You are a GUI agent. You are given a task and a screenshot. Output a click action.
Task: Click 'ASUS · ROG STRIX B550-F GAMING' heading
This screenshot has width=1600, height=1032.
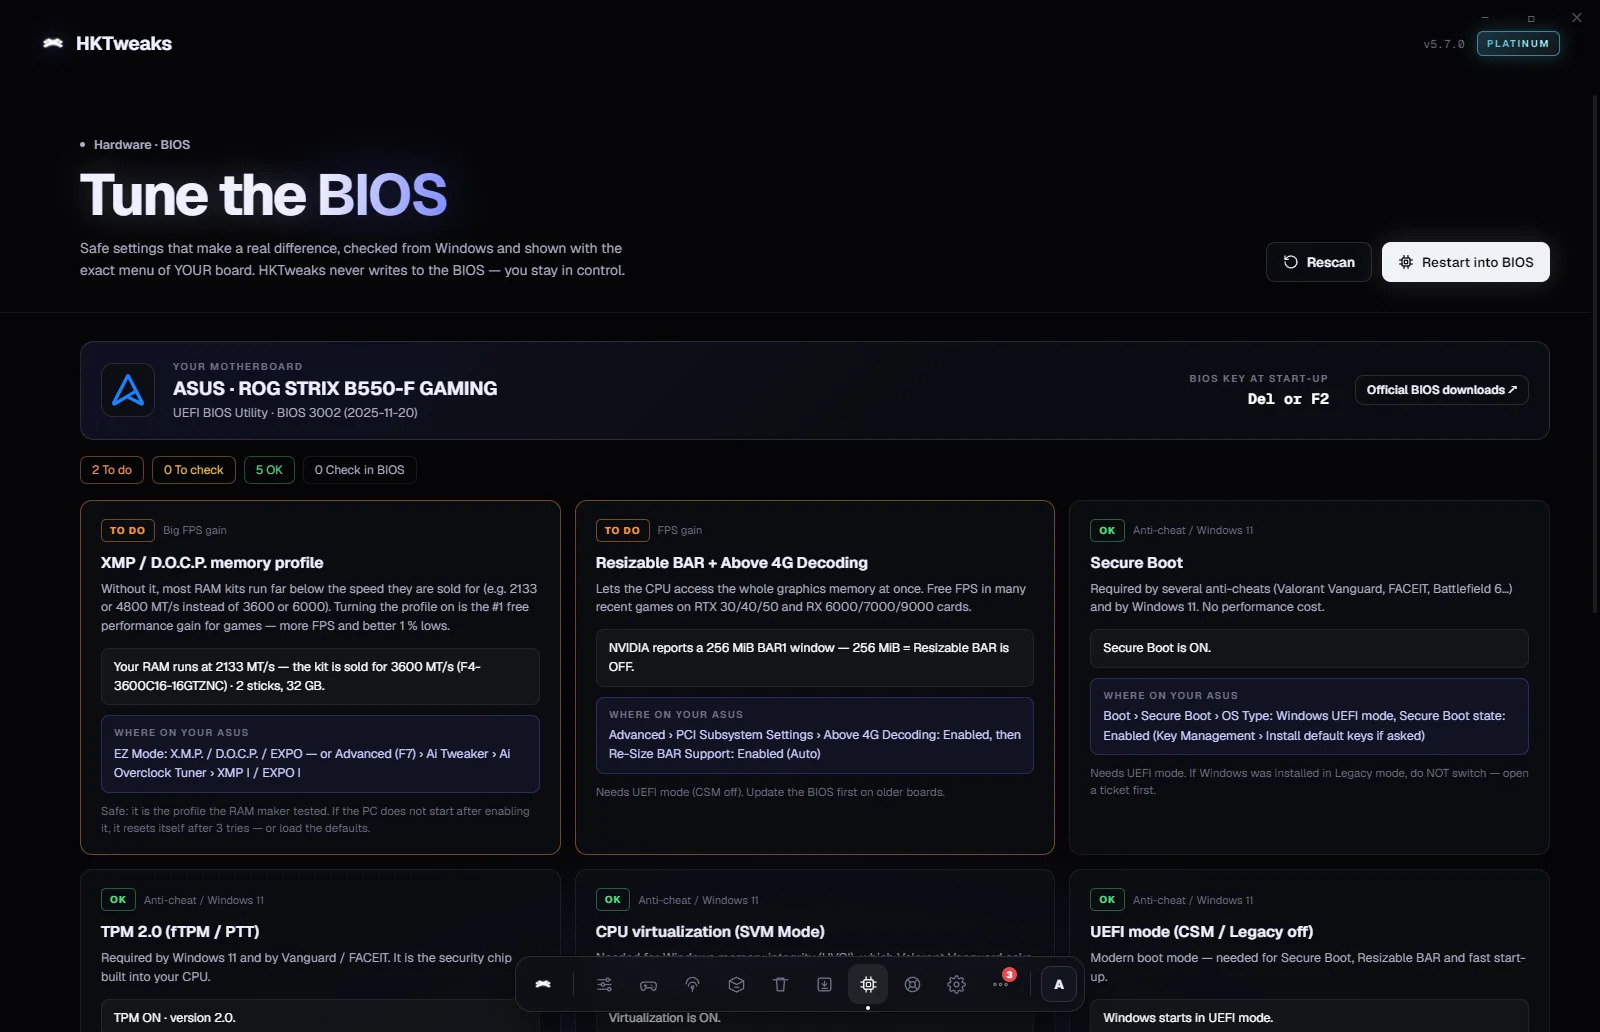pyautogui.click(x=335, y=389)
